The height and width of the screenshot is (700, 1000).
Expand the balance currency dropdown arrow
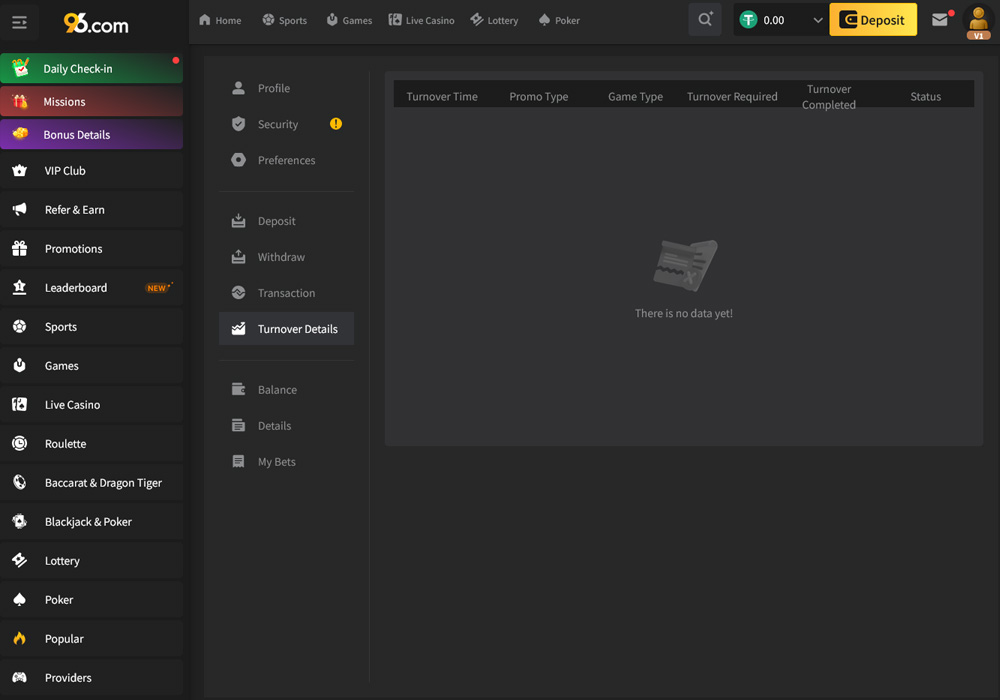[x=817, y=20]
